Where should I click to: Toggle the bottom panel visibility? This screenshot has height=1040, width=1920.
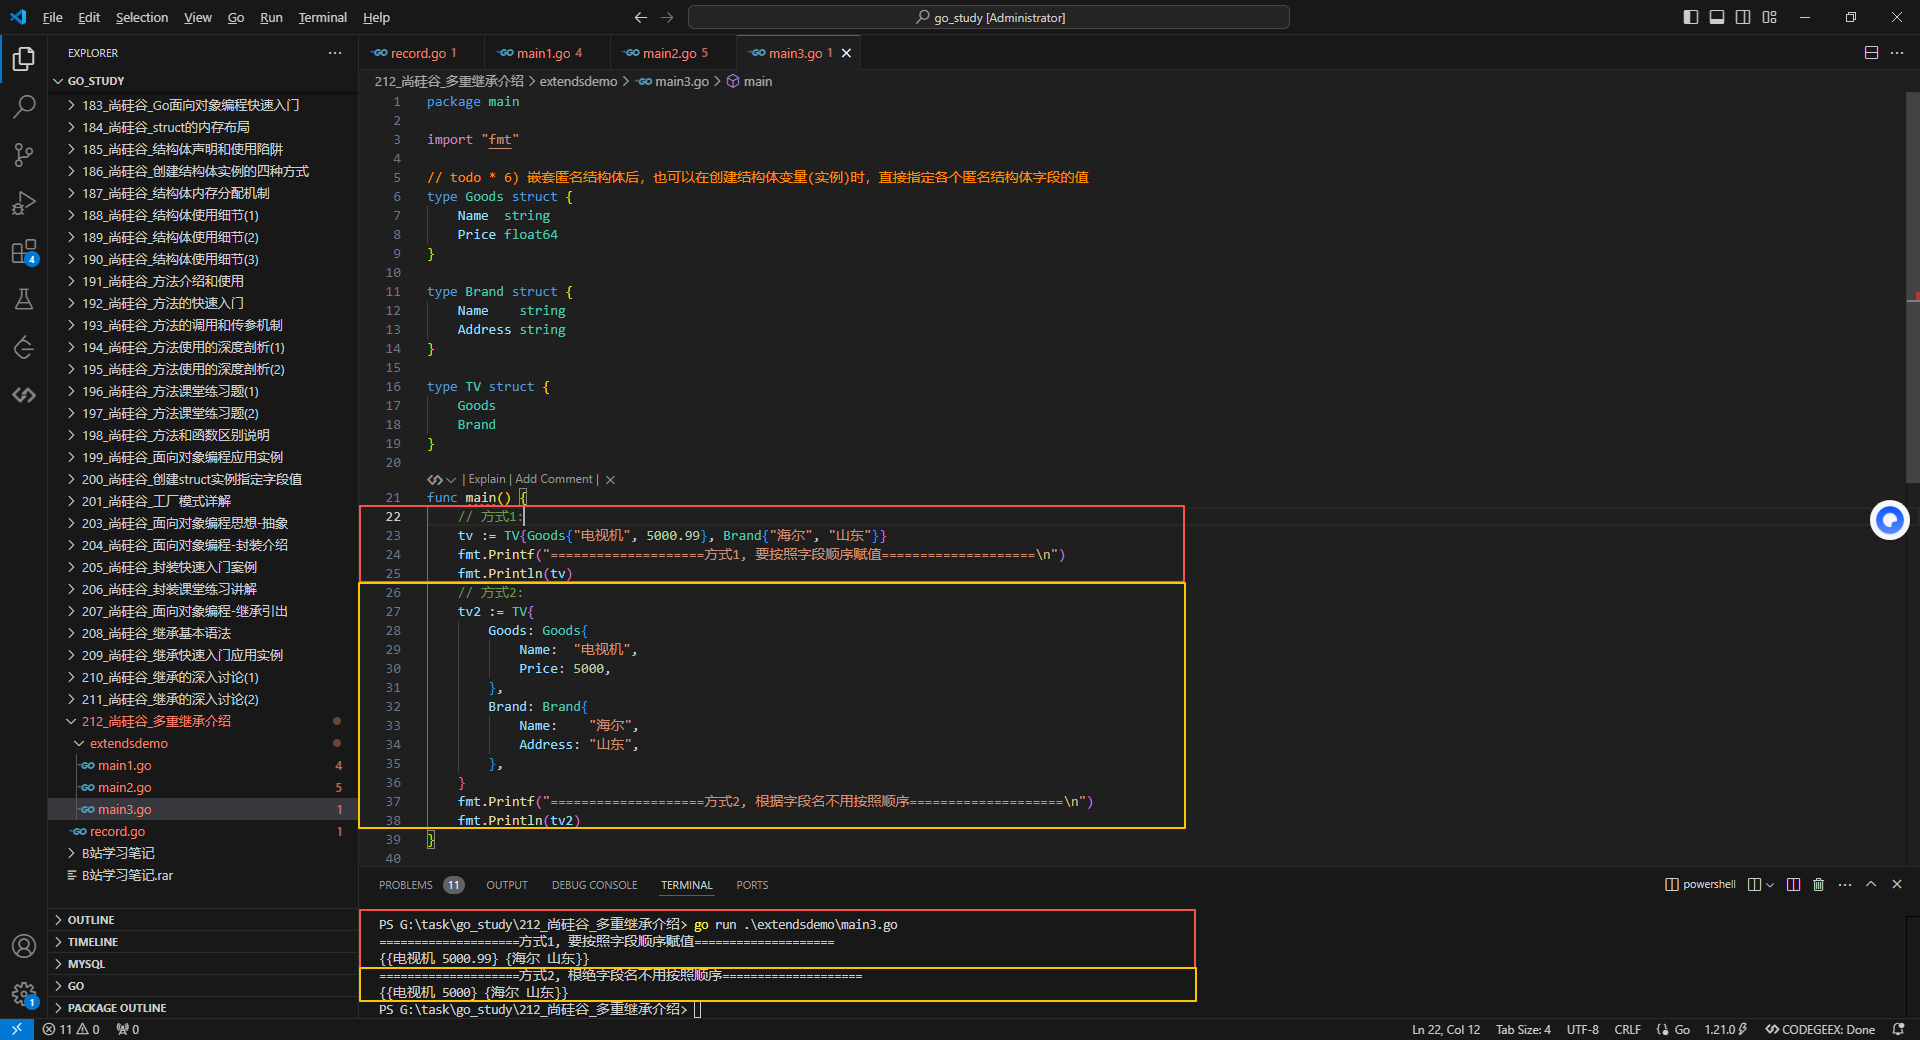(x=1717, y=17)
